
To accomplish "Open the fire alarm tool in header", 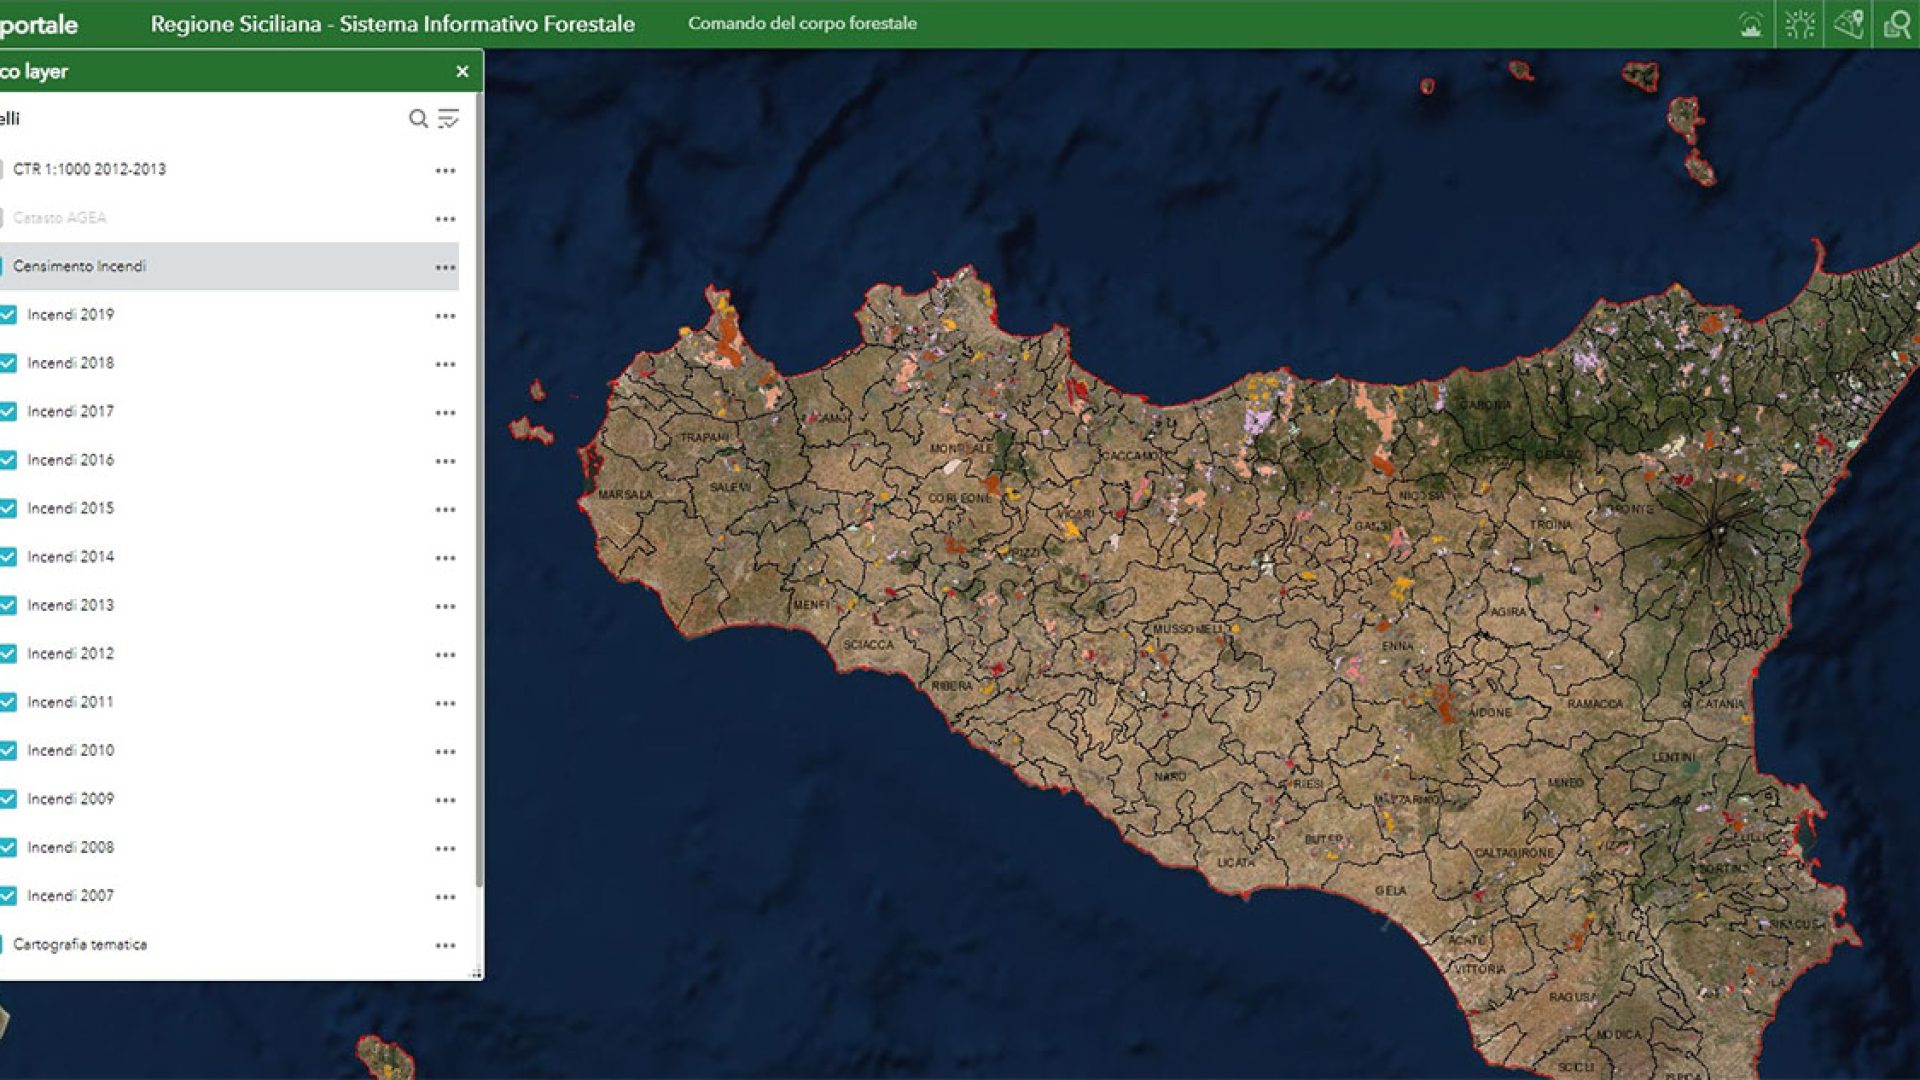I will [x=1751, y=24].
